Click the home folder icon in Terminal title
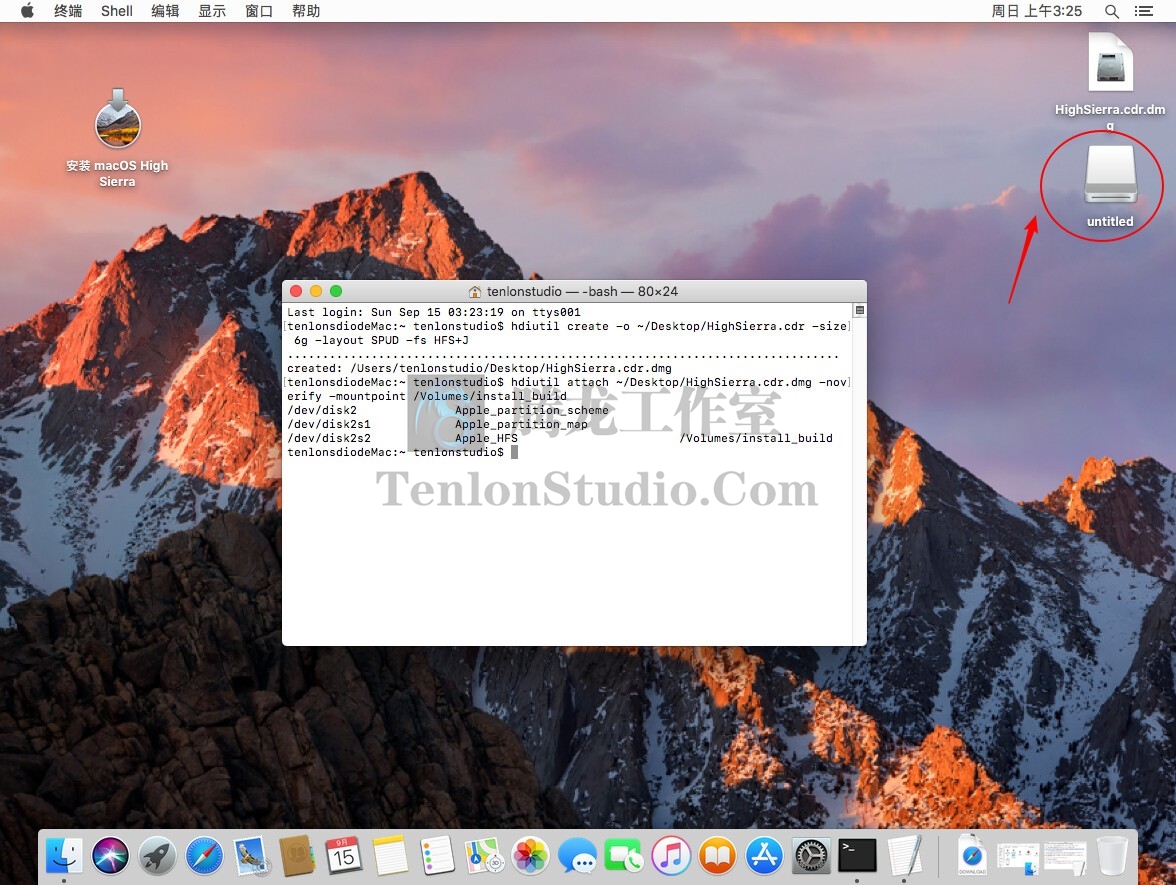The image size is (1176, 885). pyautogui.click(x=475, y=292)
